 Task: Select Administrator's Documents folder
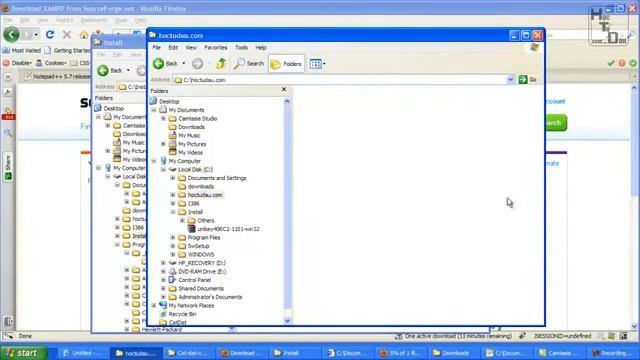[210, 297]
